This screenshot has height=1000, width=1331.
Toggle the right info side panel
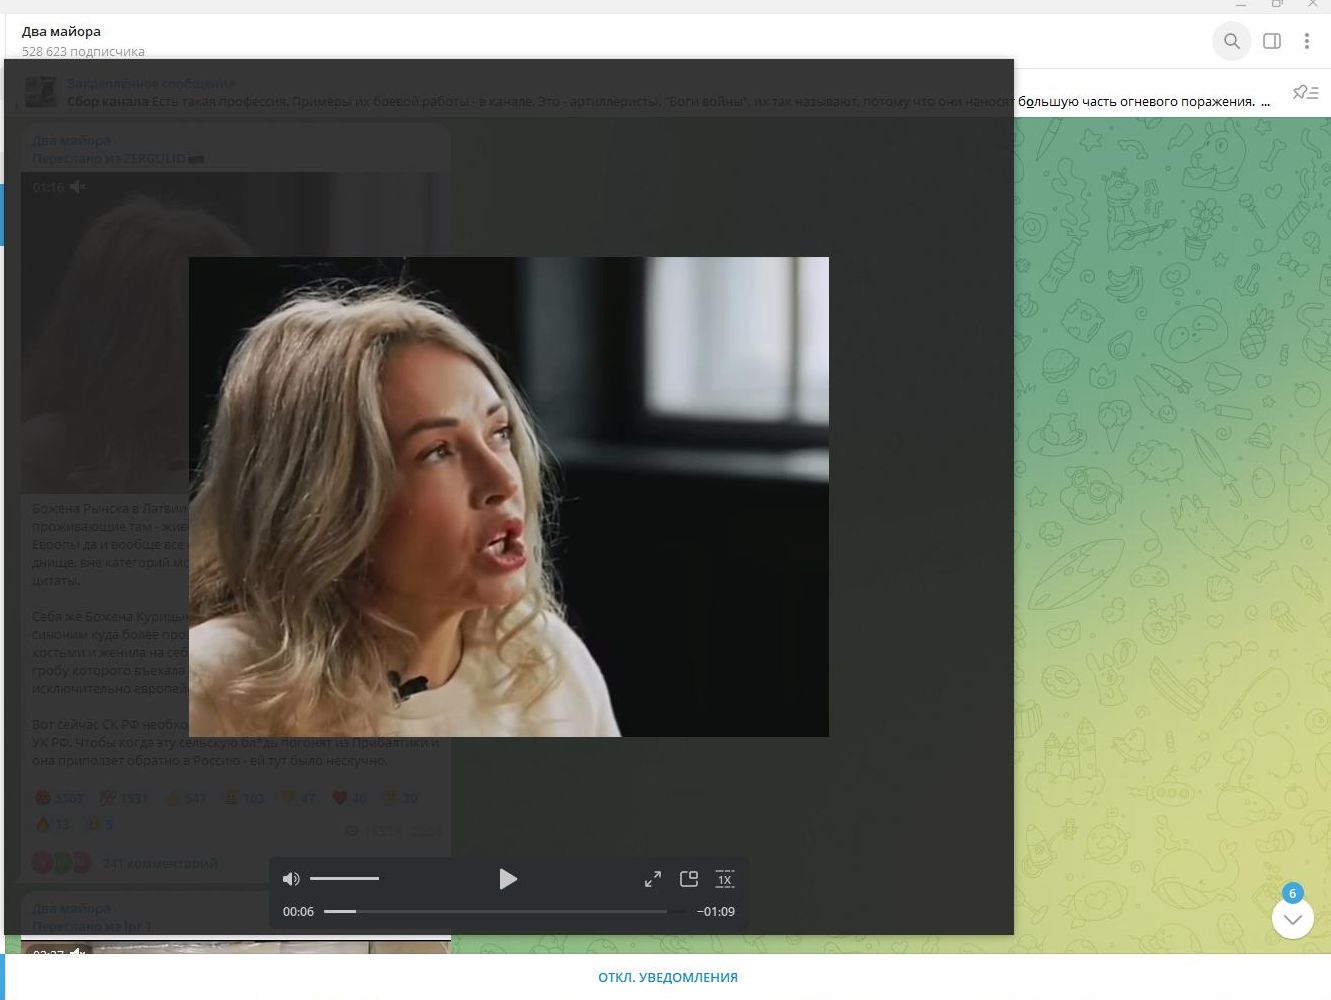[x=1272, y=41]
